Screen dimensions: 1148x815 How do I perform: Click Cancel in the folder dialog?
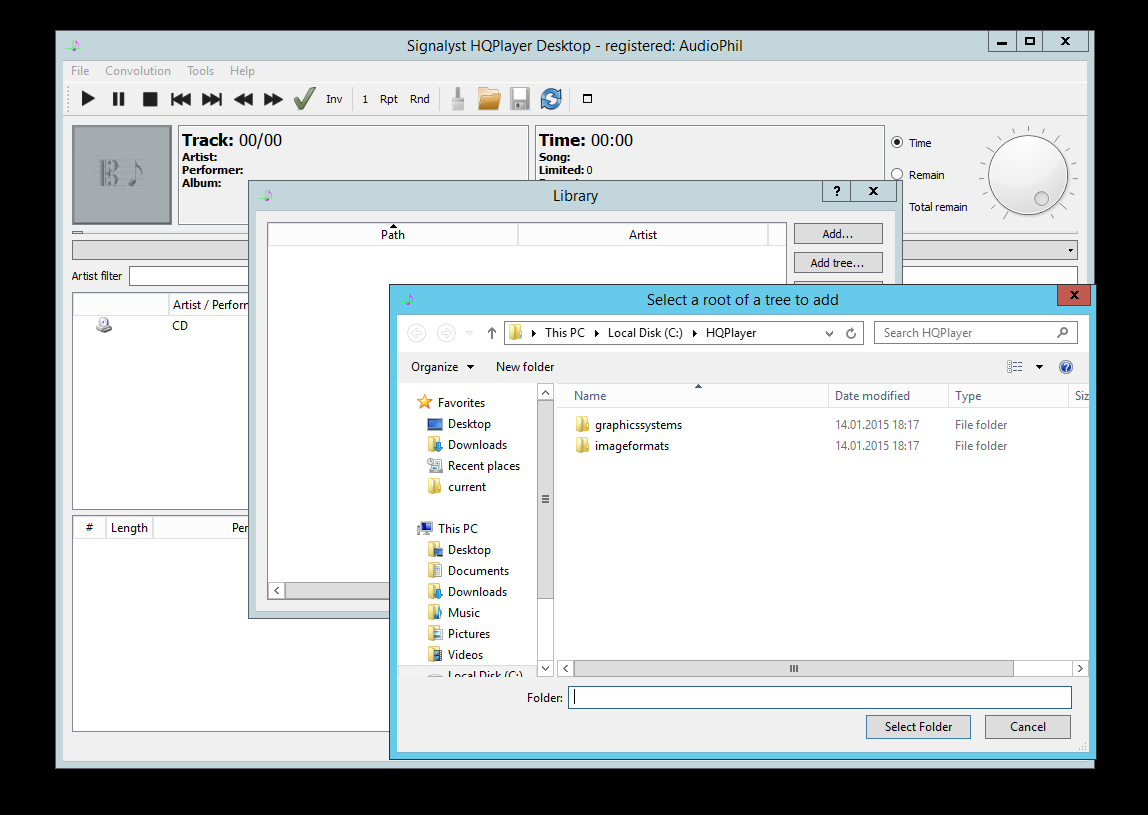1028,727
